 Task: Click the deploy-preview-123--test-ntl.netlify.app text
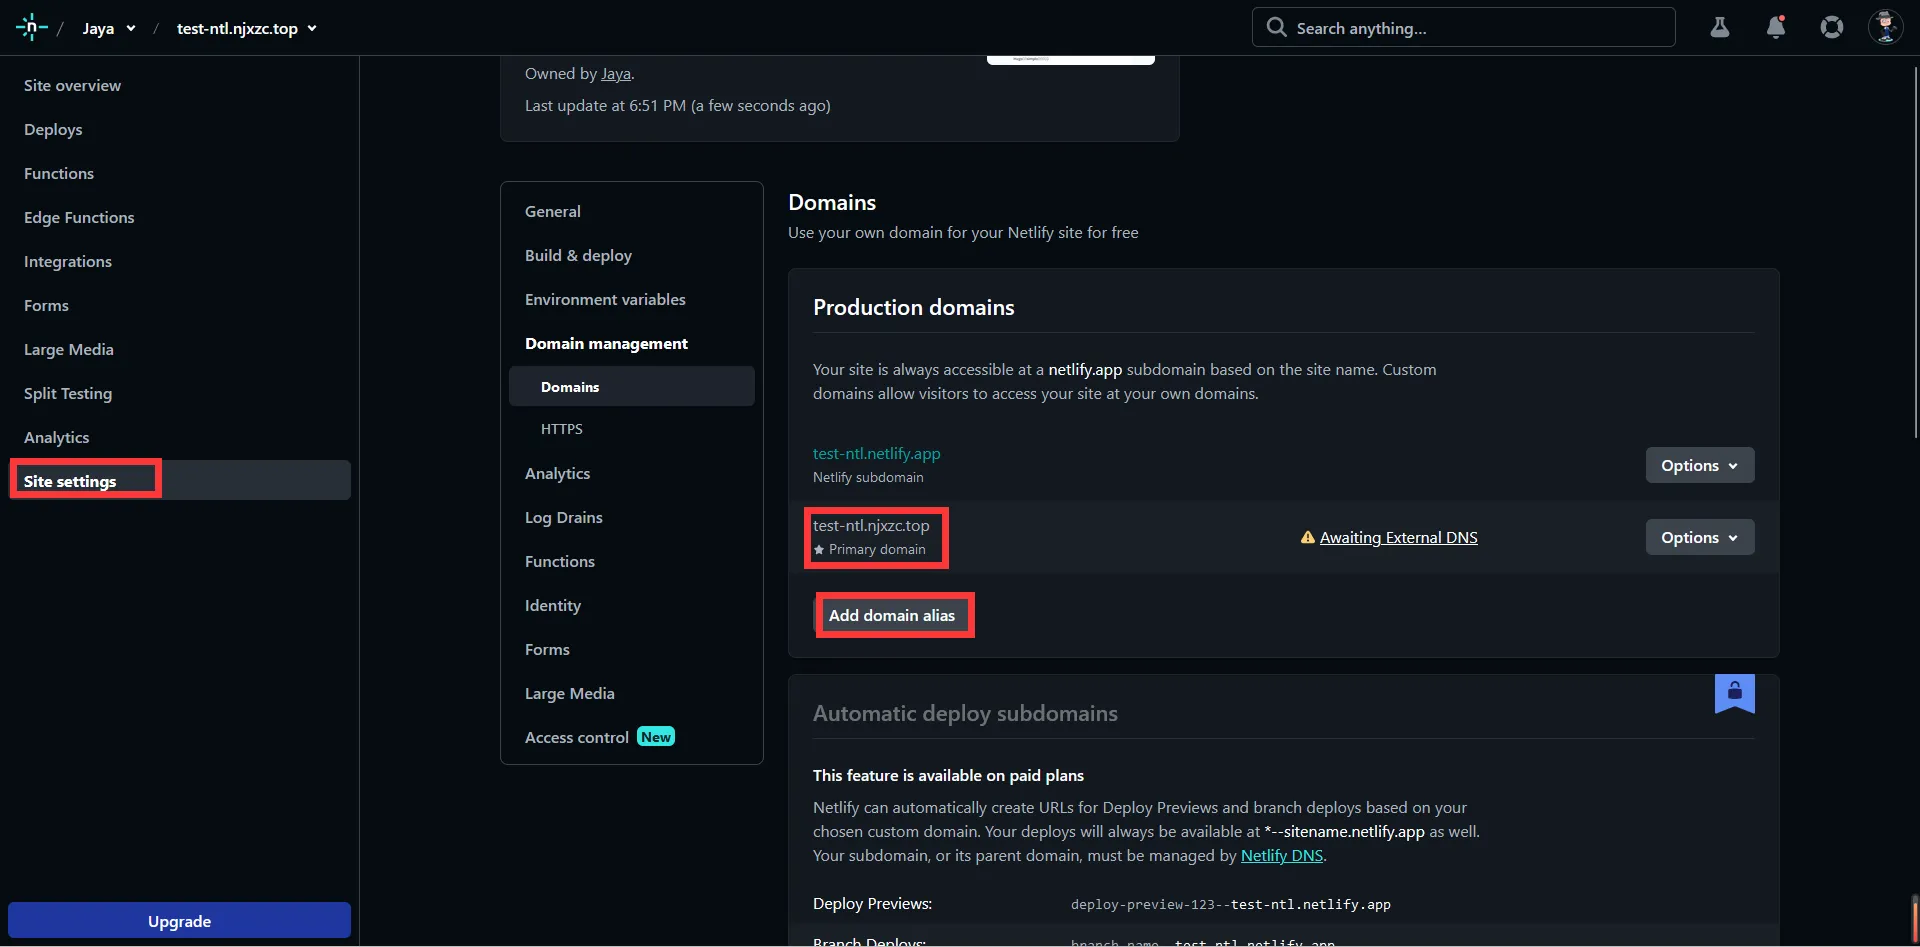pyautogui.click(x=1231, y=905)
